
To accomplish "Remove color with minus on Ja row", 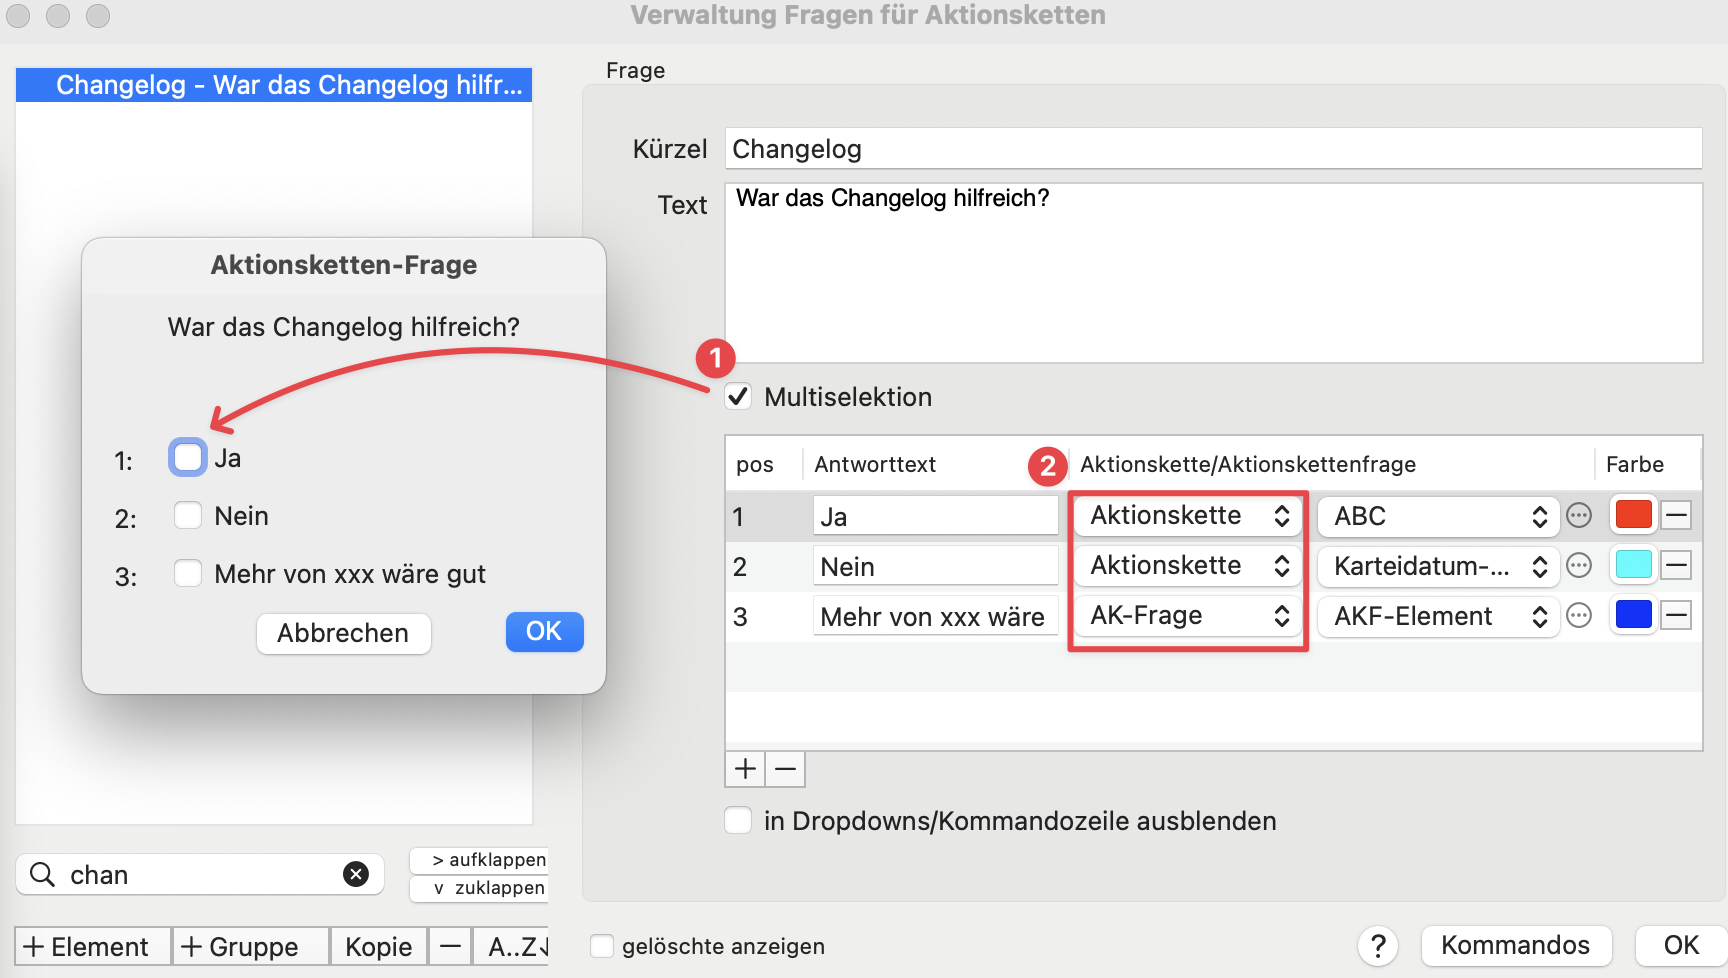I will 1677,516.
